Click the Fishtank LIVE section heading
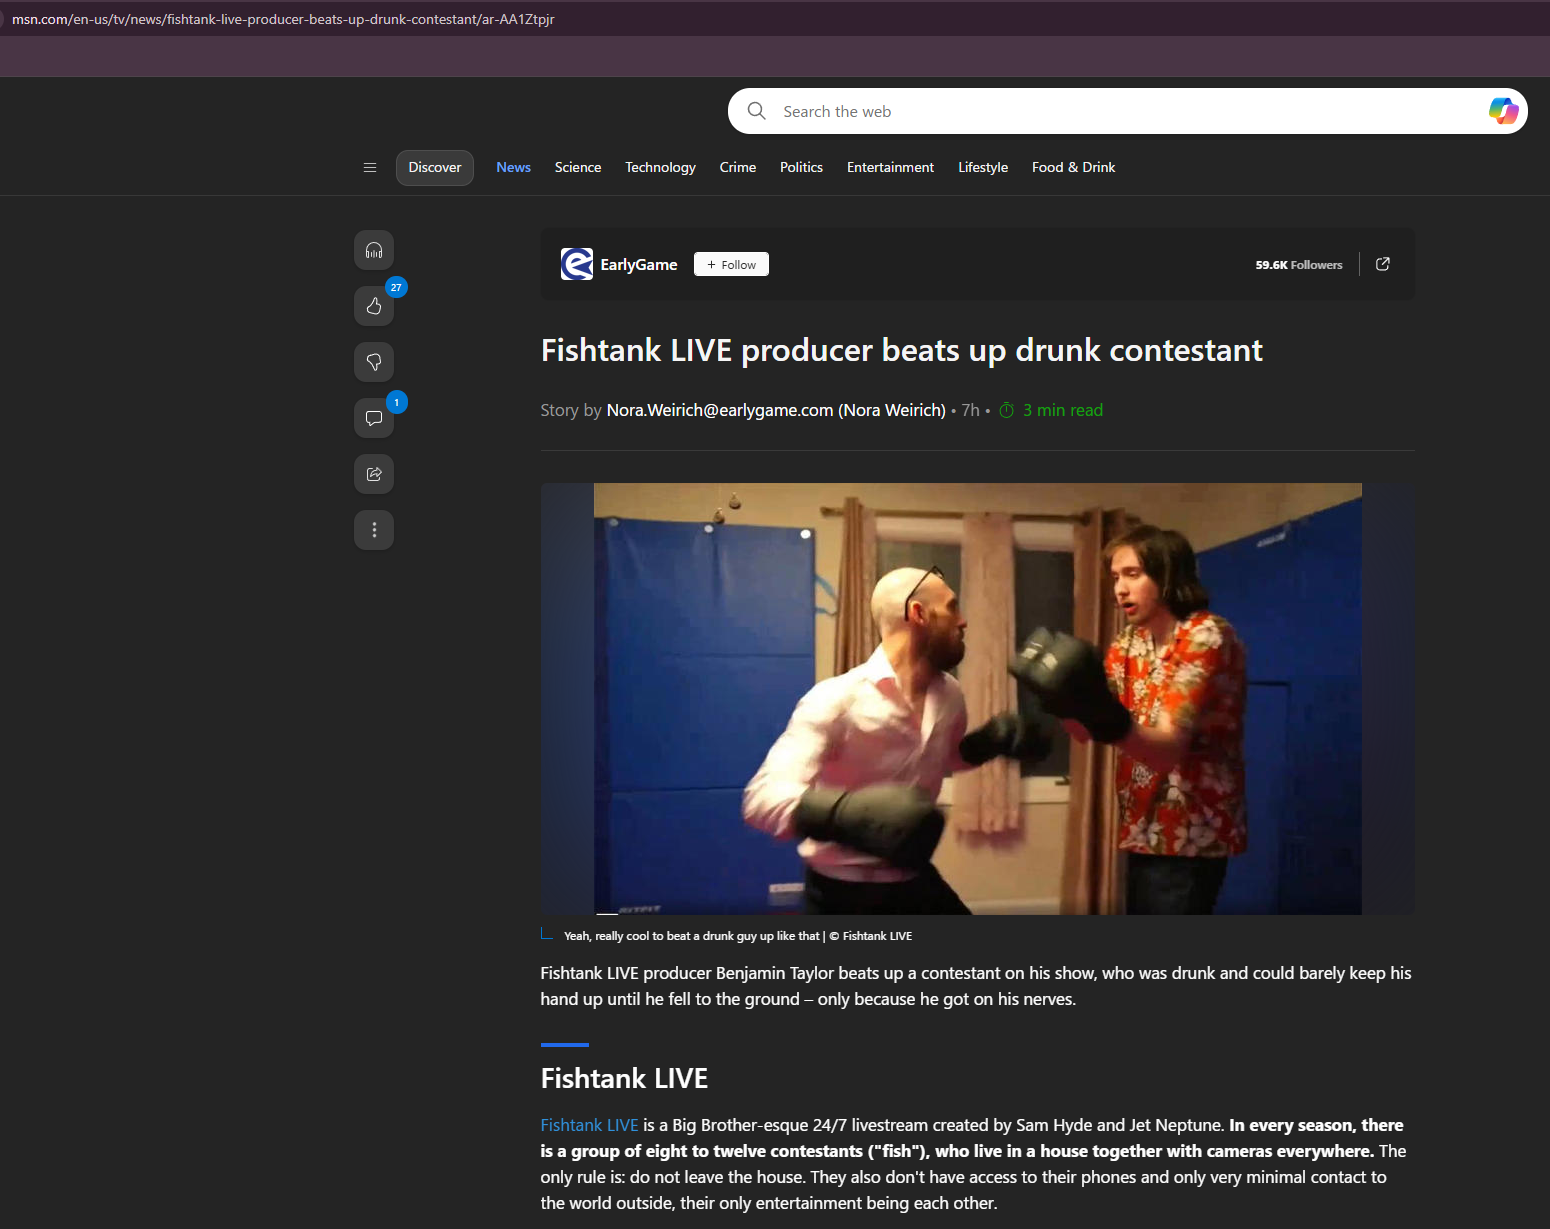 pyautogui.click(x=624, y=1078)
